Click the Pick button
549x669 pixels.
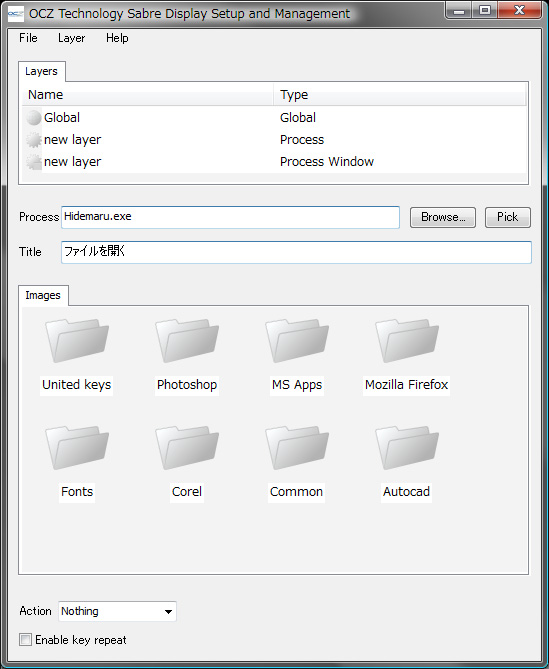pos(508,217)
